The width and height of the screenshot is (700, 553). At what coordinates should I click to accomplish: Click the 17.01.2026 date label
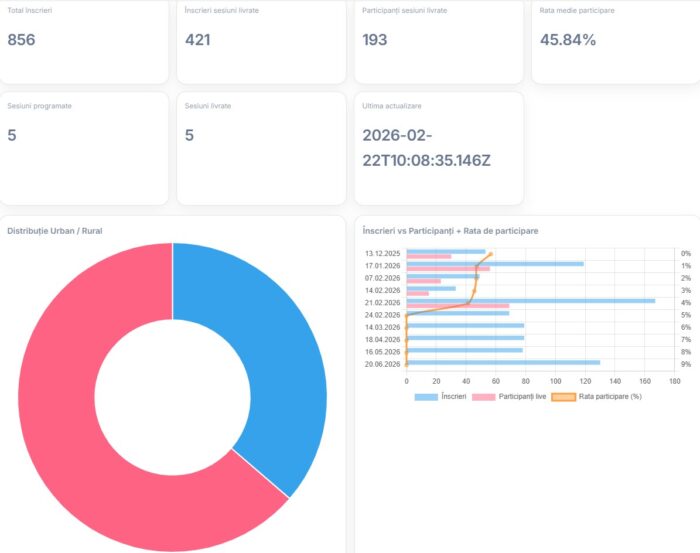[382, 266]
